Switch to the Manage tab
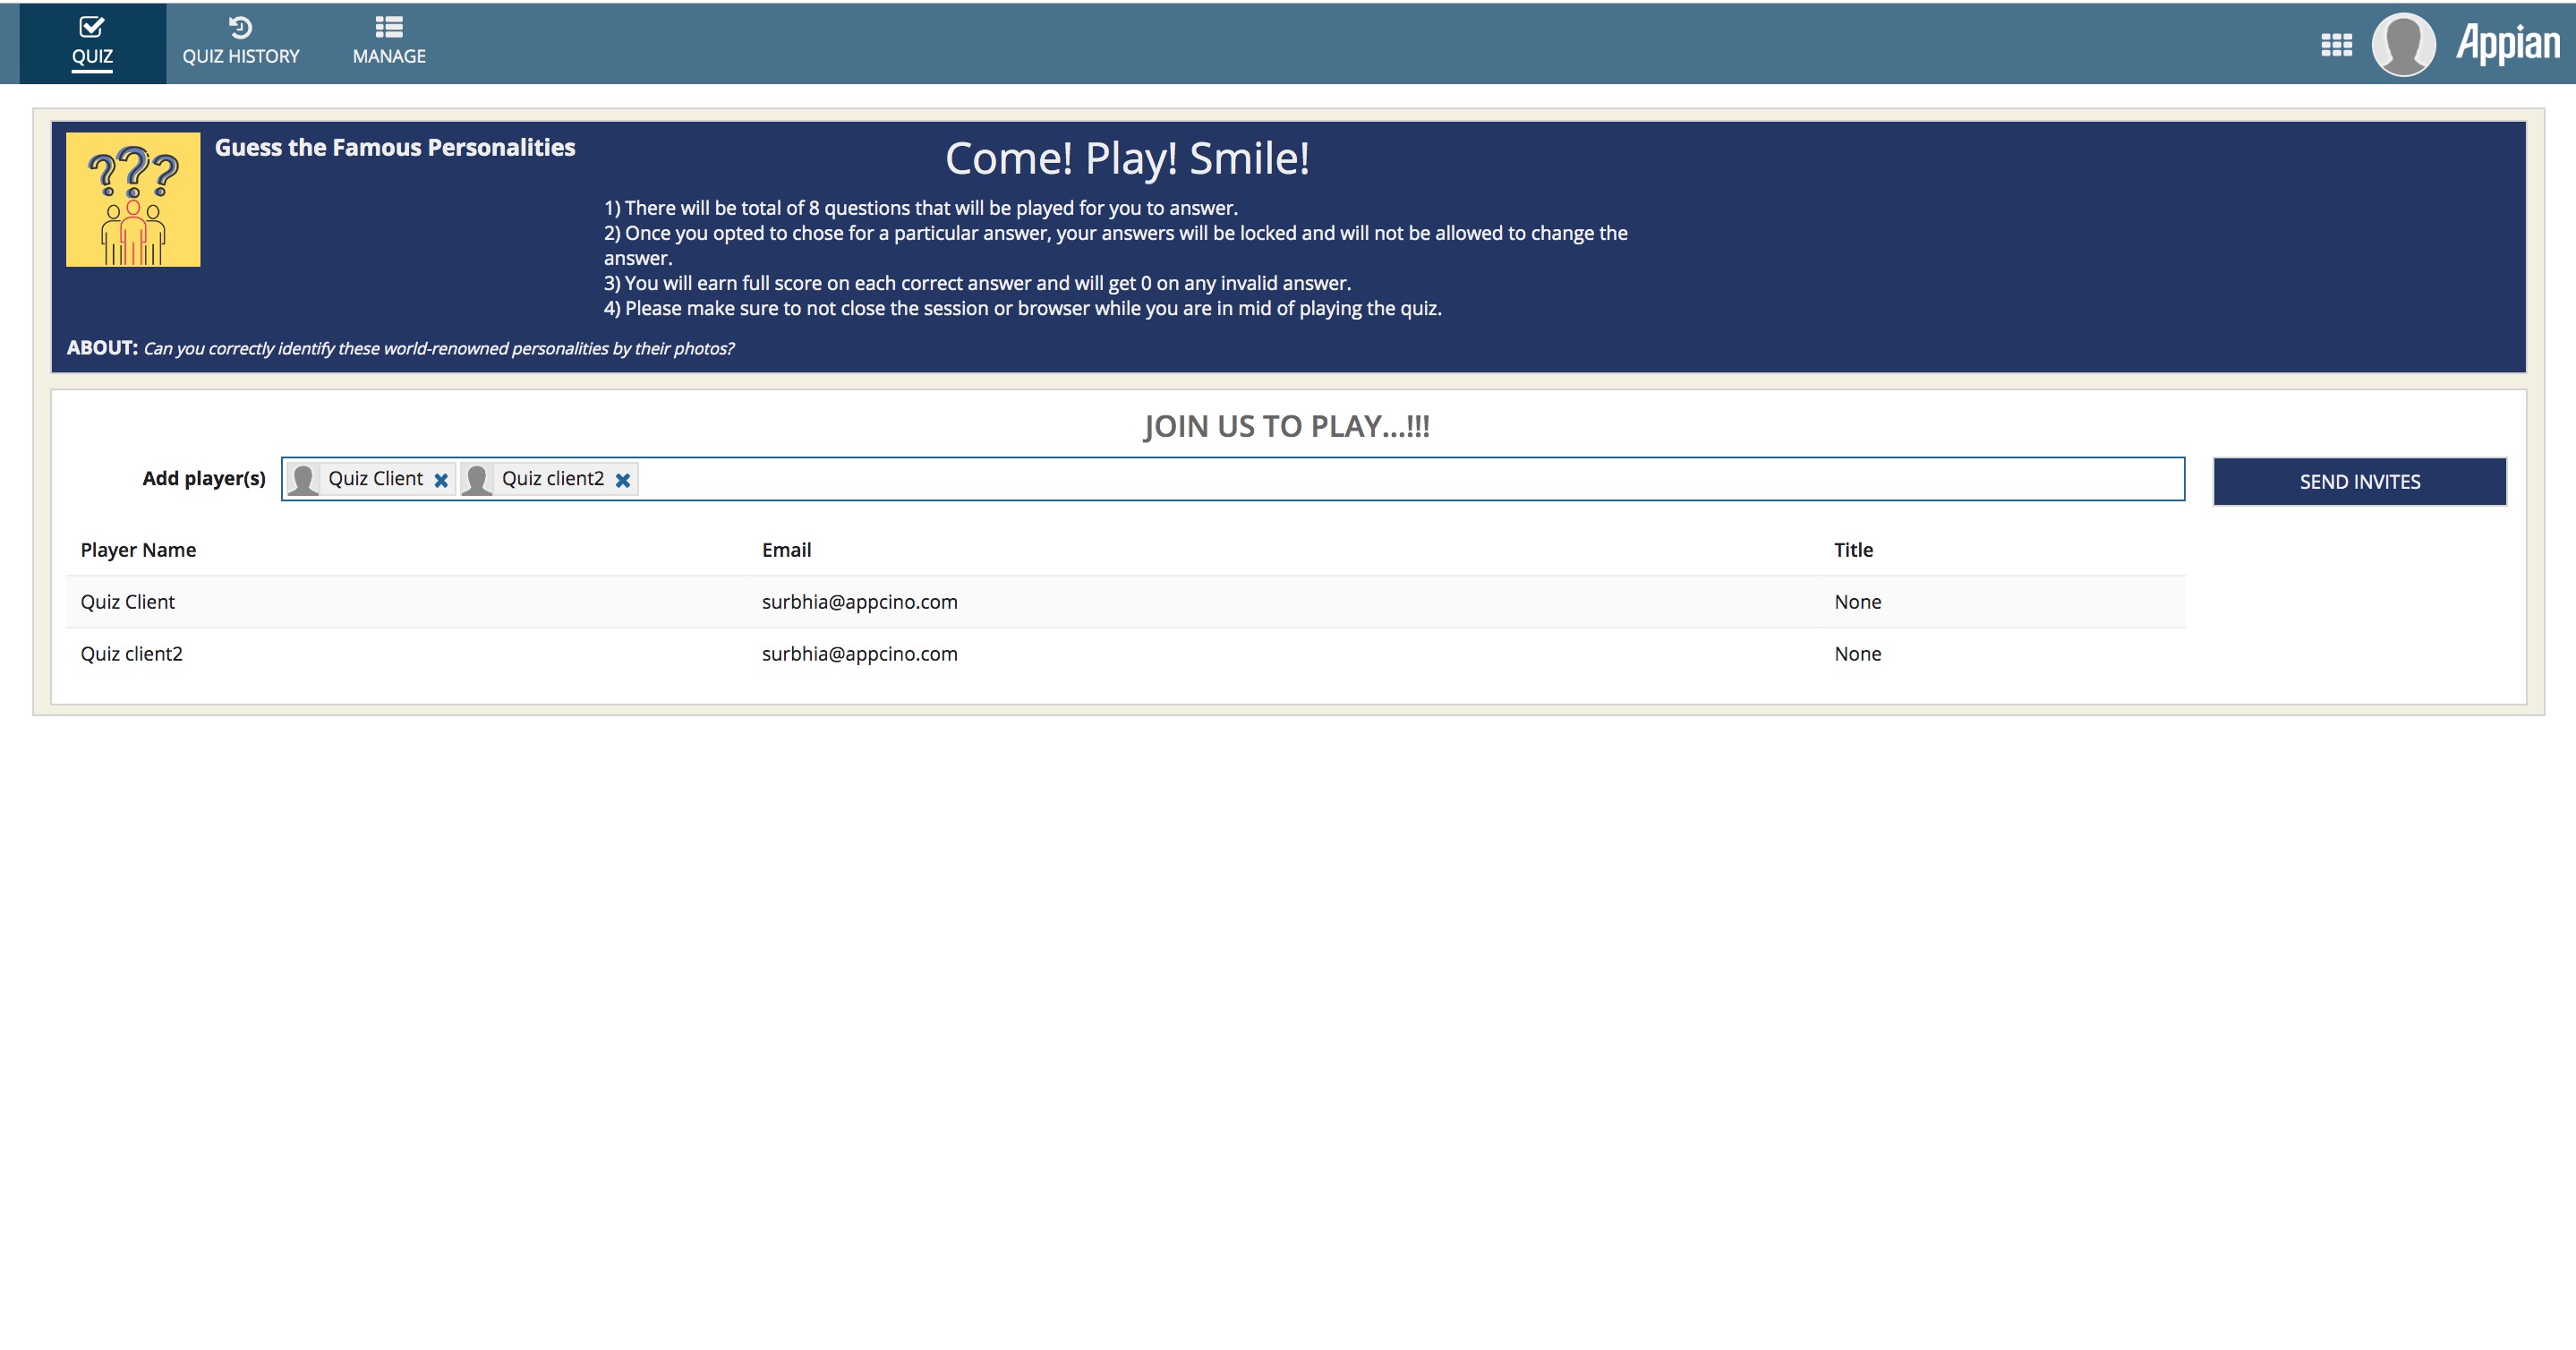This screenshot has height=1350, width=2576. (x=389, y=56)
